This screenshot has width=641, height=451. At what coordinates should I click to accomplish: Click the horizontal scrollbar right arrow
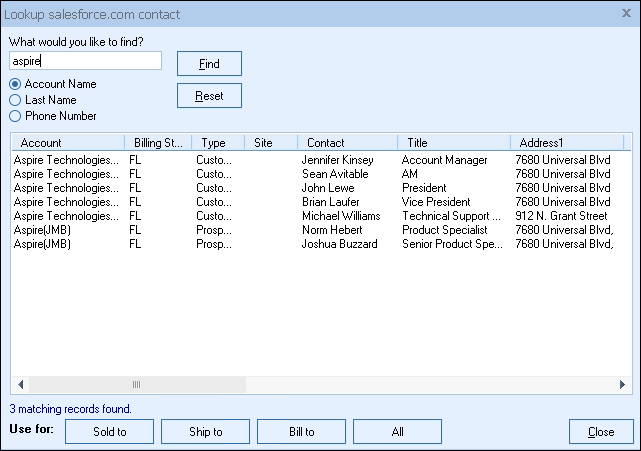622,384
